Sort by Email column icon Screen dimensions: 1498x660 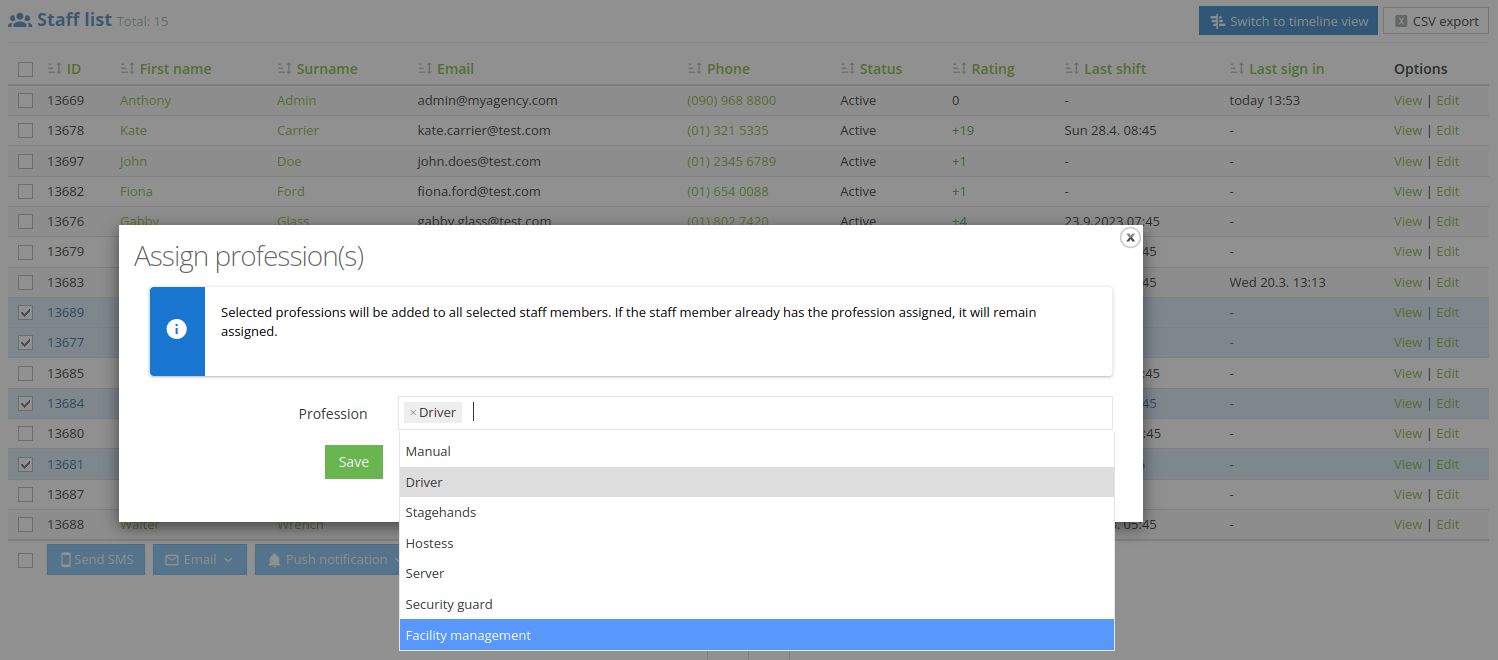coord(425,69)
